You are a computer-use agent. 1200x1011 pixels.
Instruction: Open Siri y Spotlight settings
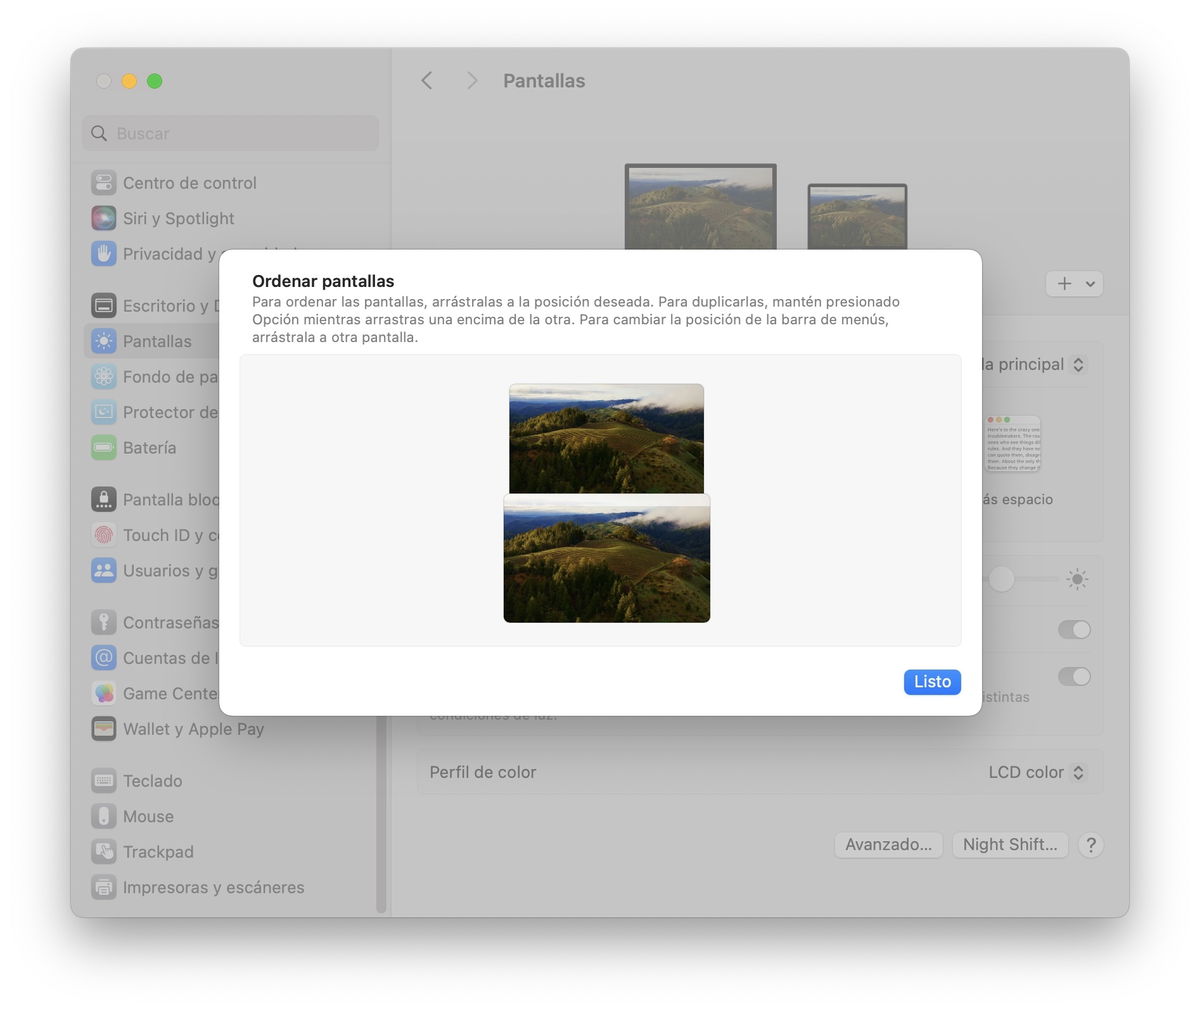(x=177, y=218)
